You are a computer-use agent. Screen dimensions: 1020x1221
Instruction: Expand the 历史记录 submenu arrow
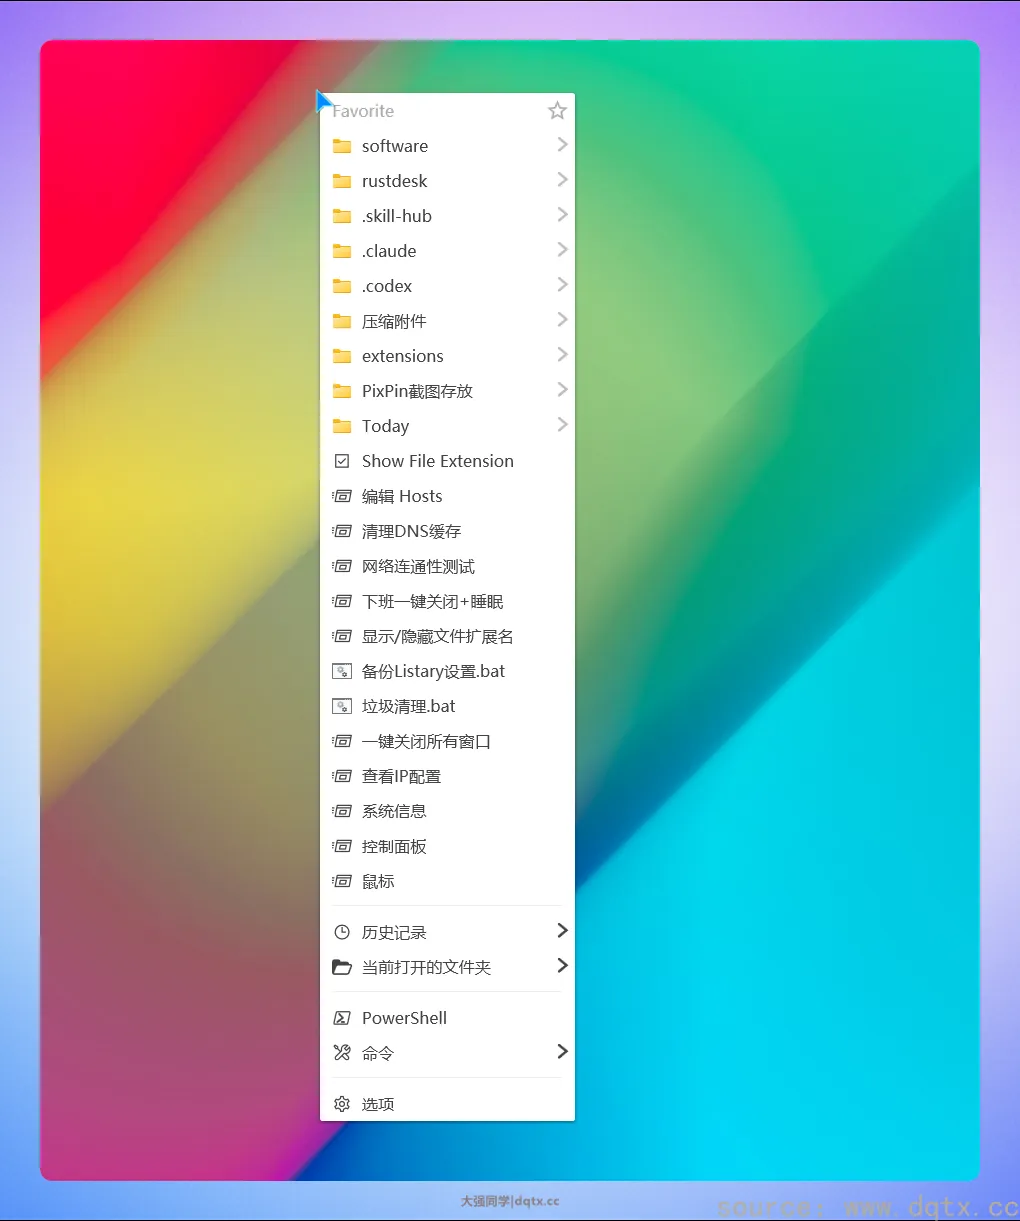562,931
